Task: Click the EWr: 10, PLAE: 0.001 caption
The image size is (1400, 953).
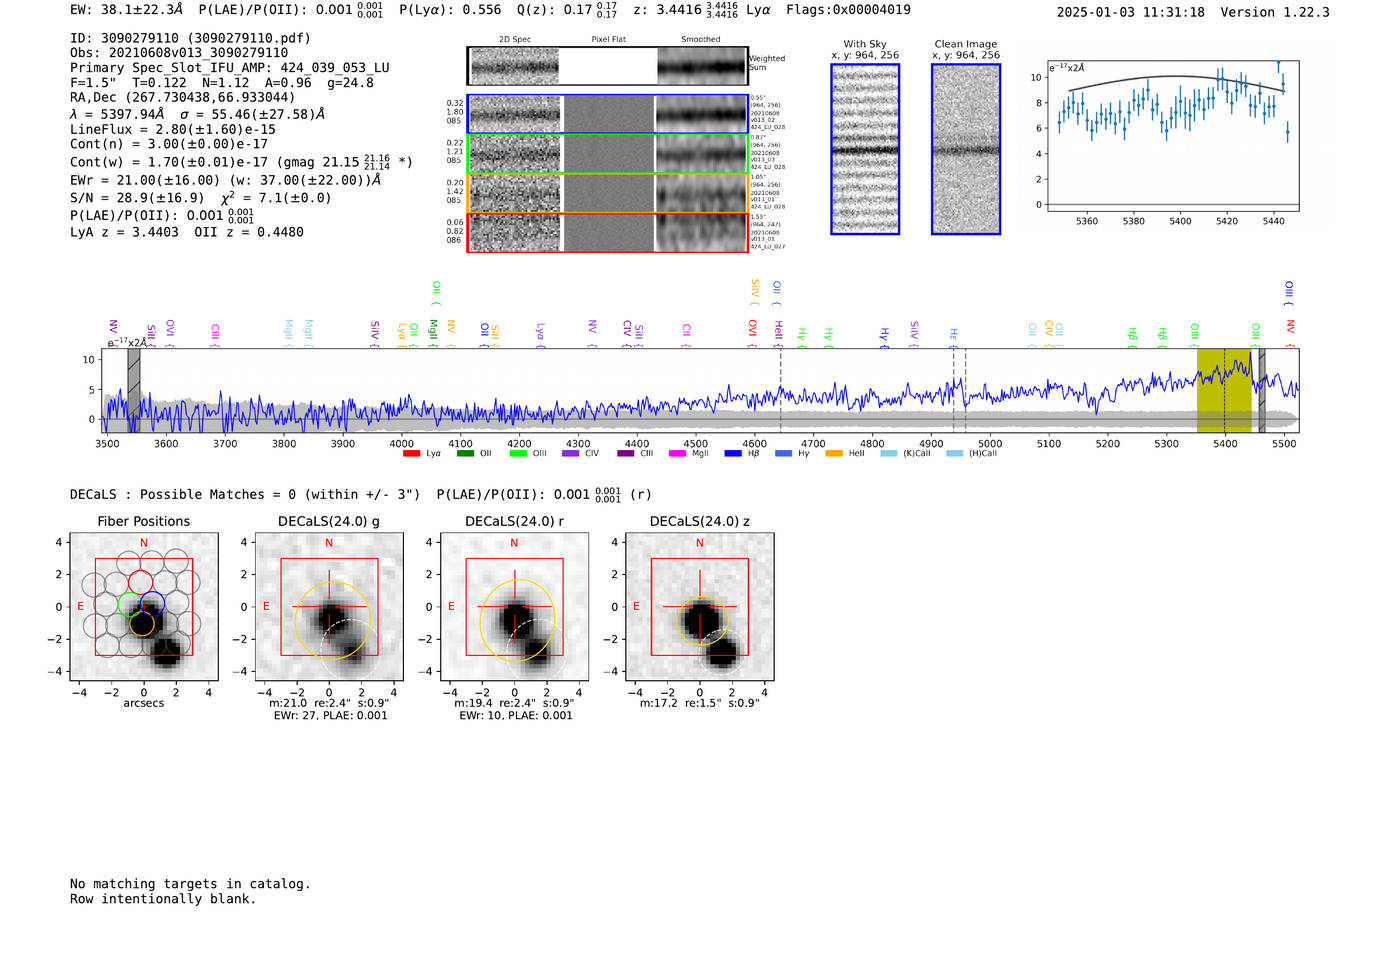Action: pyautogui.click(x=516, y=716)
